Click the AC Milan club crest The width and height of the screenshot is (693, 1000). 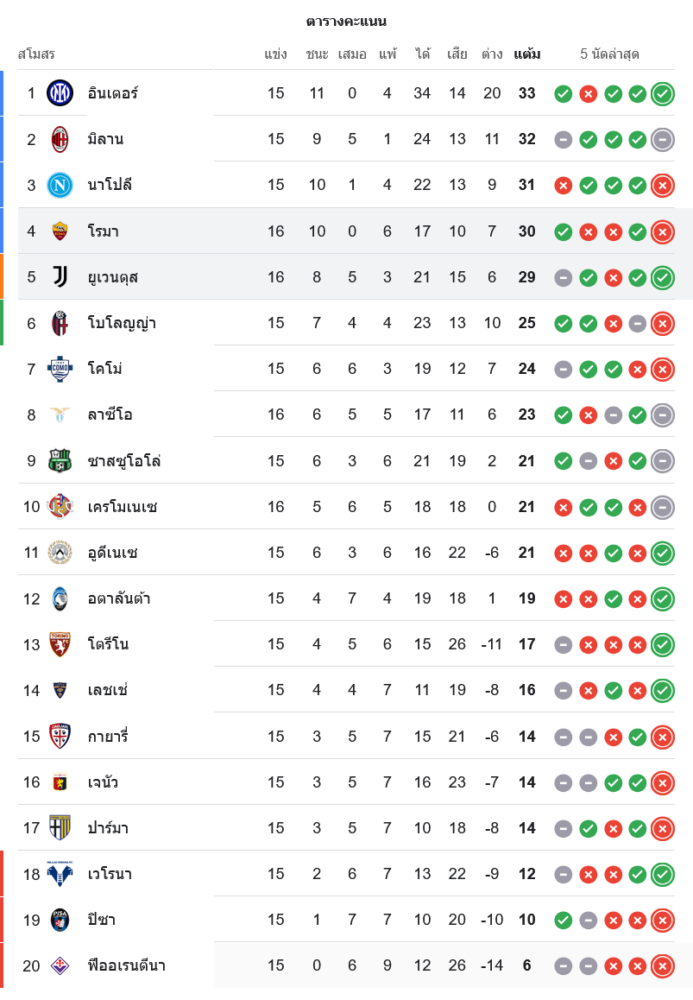point(60,139)
